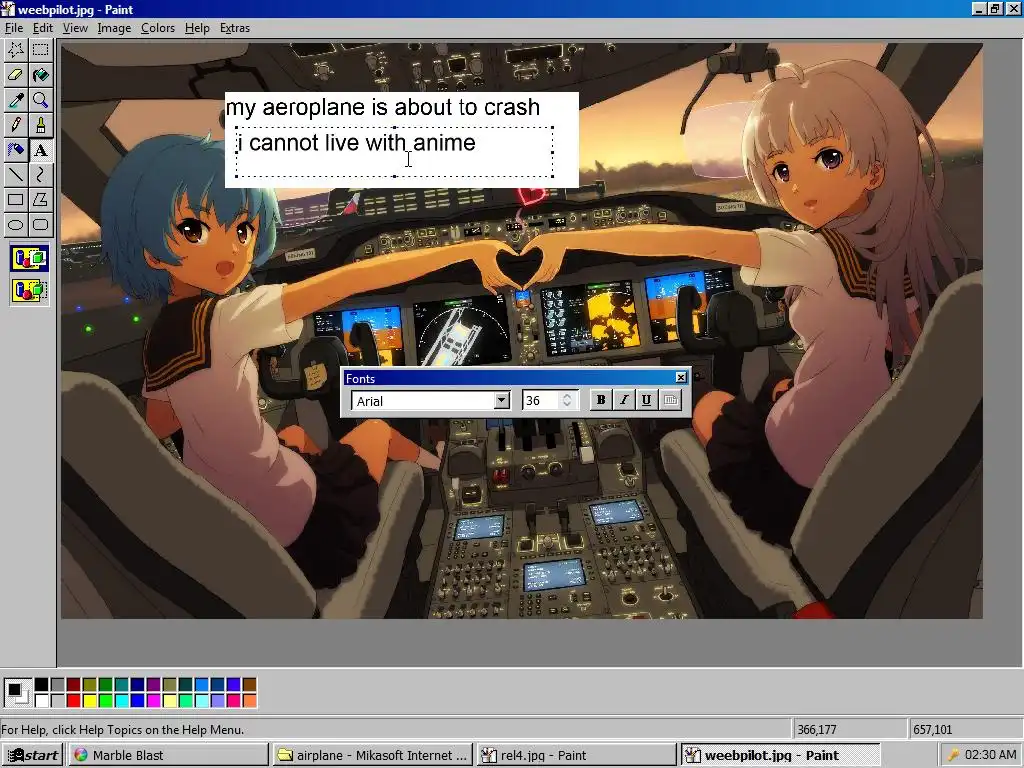The width and height of the screenshot is (1024, 768).
Task: Select the Free-Form Select tool
Action: (x=16, y=50)
